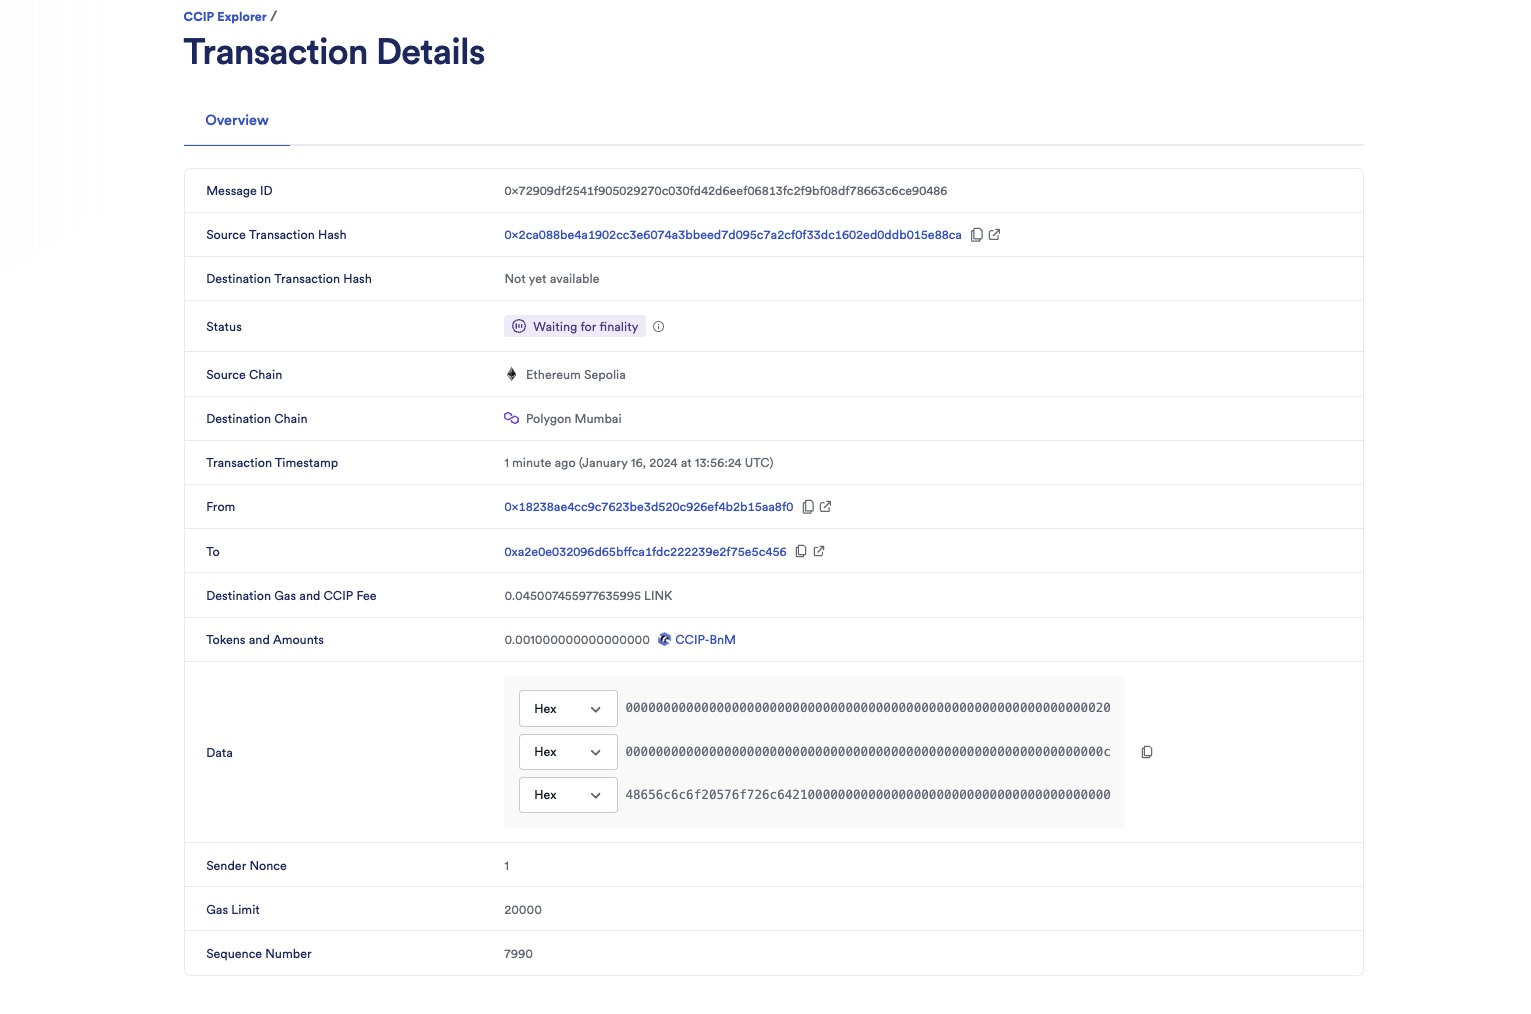Click the 'Message ID' row label

point(239,191)
